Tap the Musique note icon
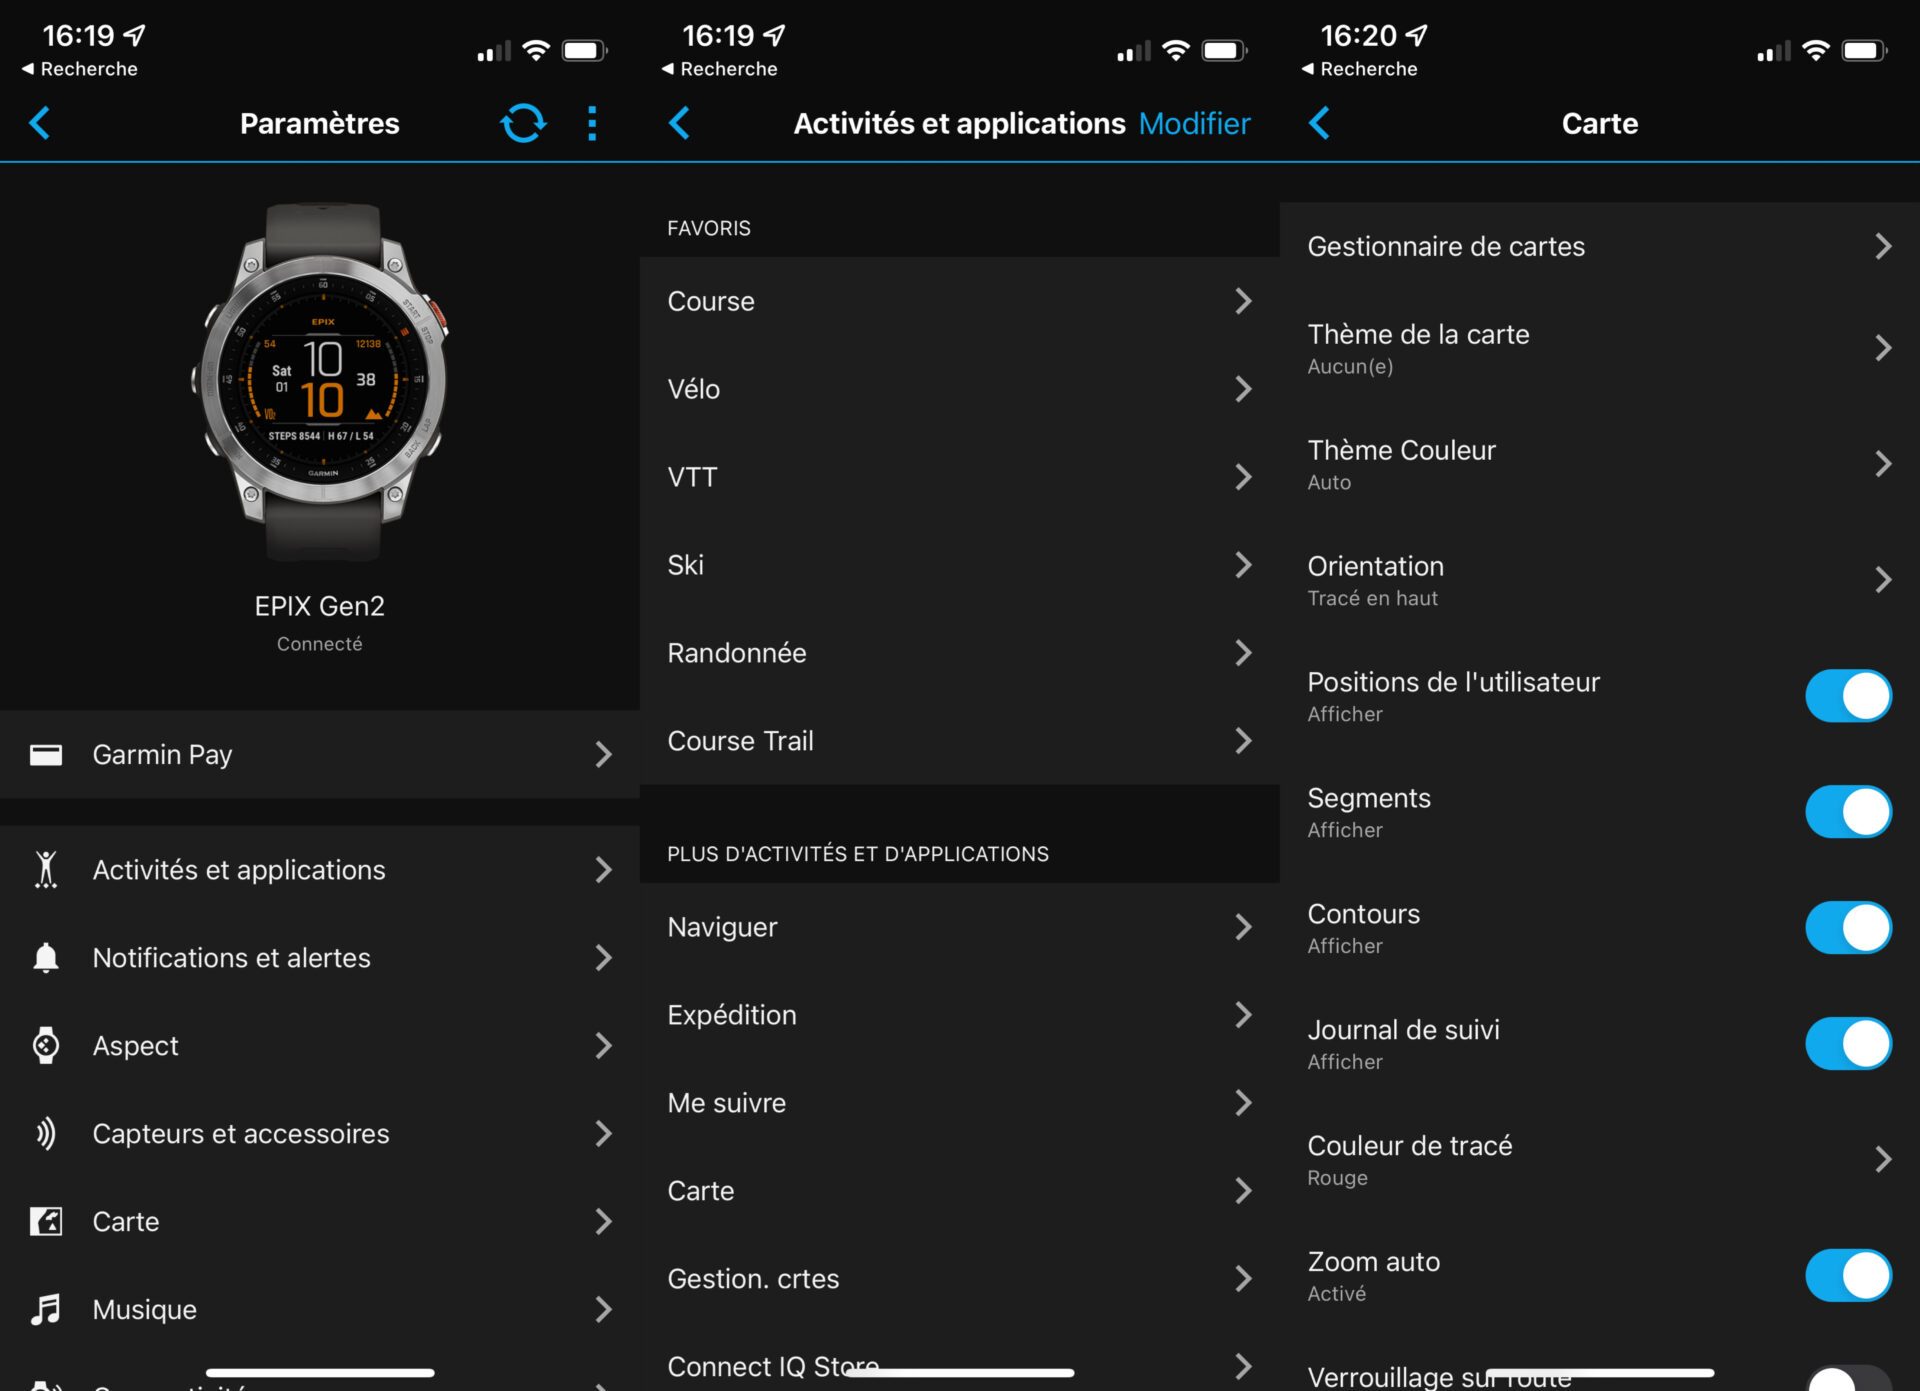The image size is (1920, 1391). coord(46,1309)
